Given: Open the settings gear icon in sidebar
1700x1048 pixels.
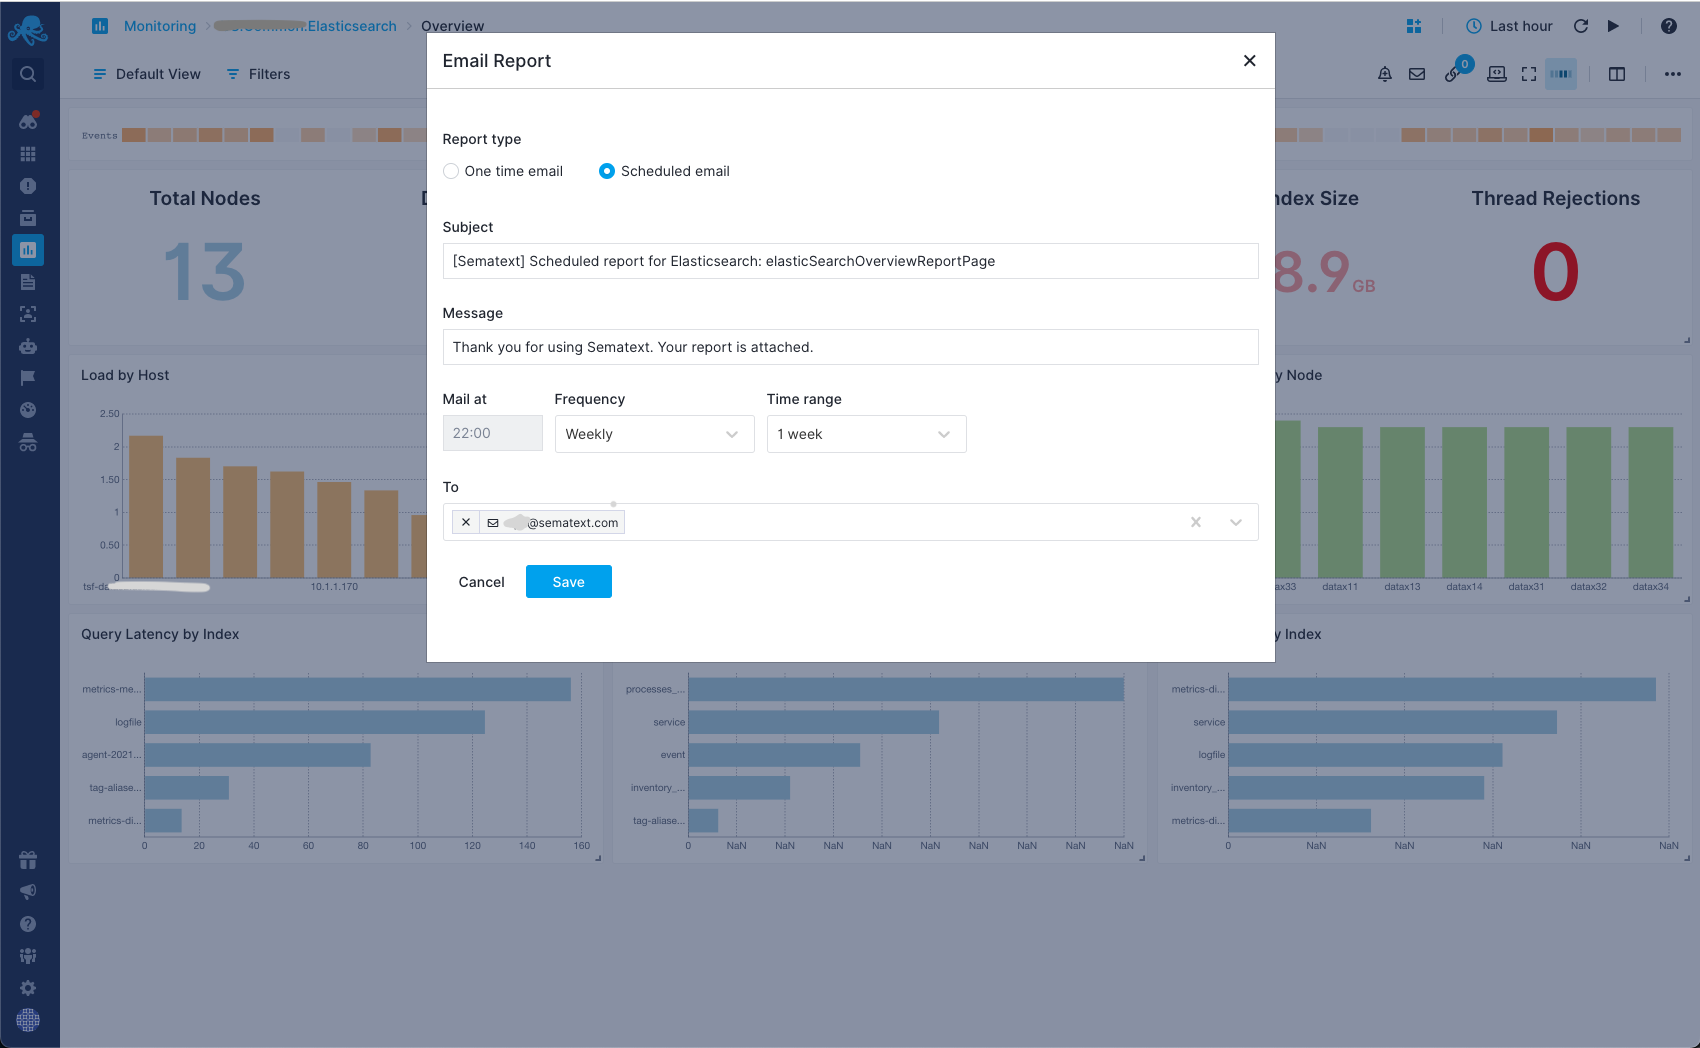Looking at the screenshot, I should (x=28, y=988).
